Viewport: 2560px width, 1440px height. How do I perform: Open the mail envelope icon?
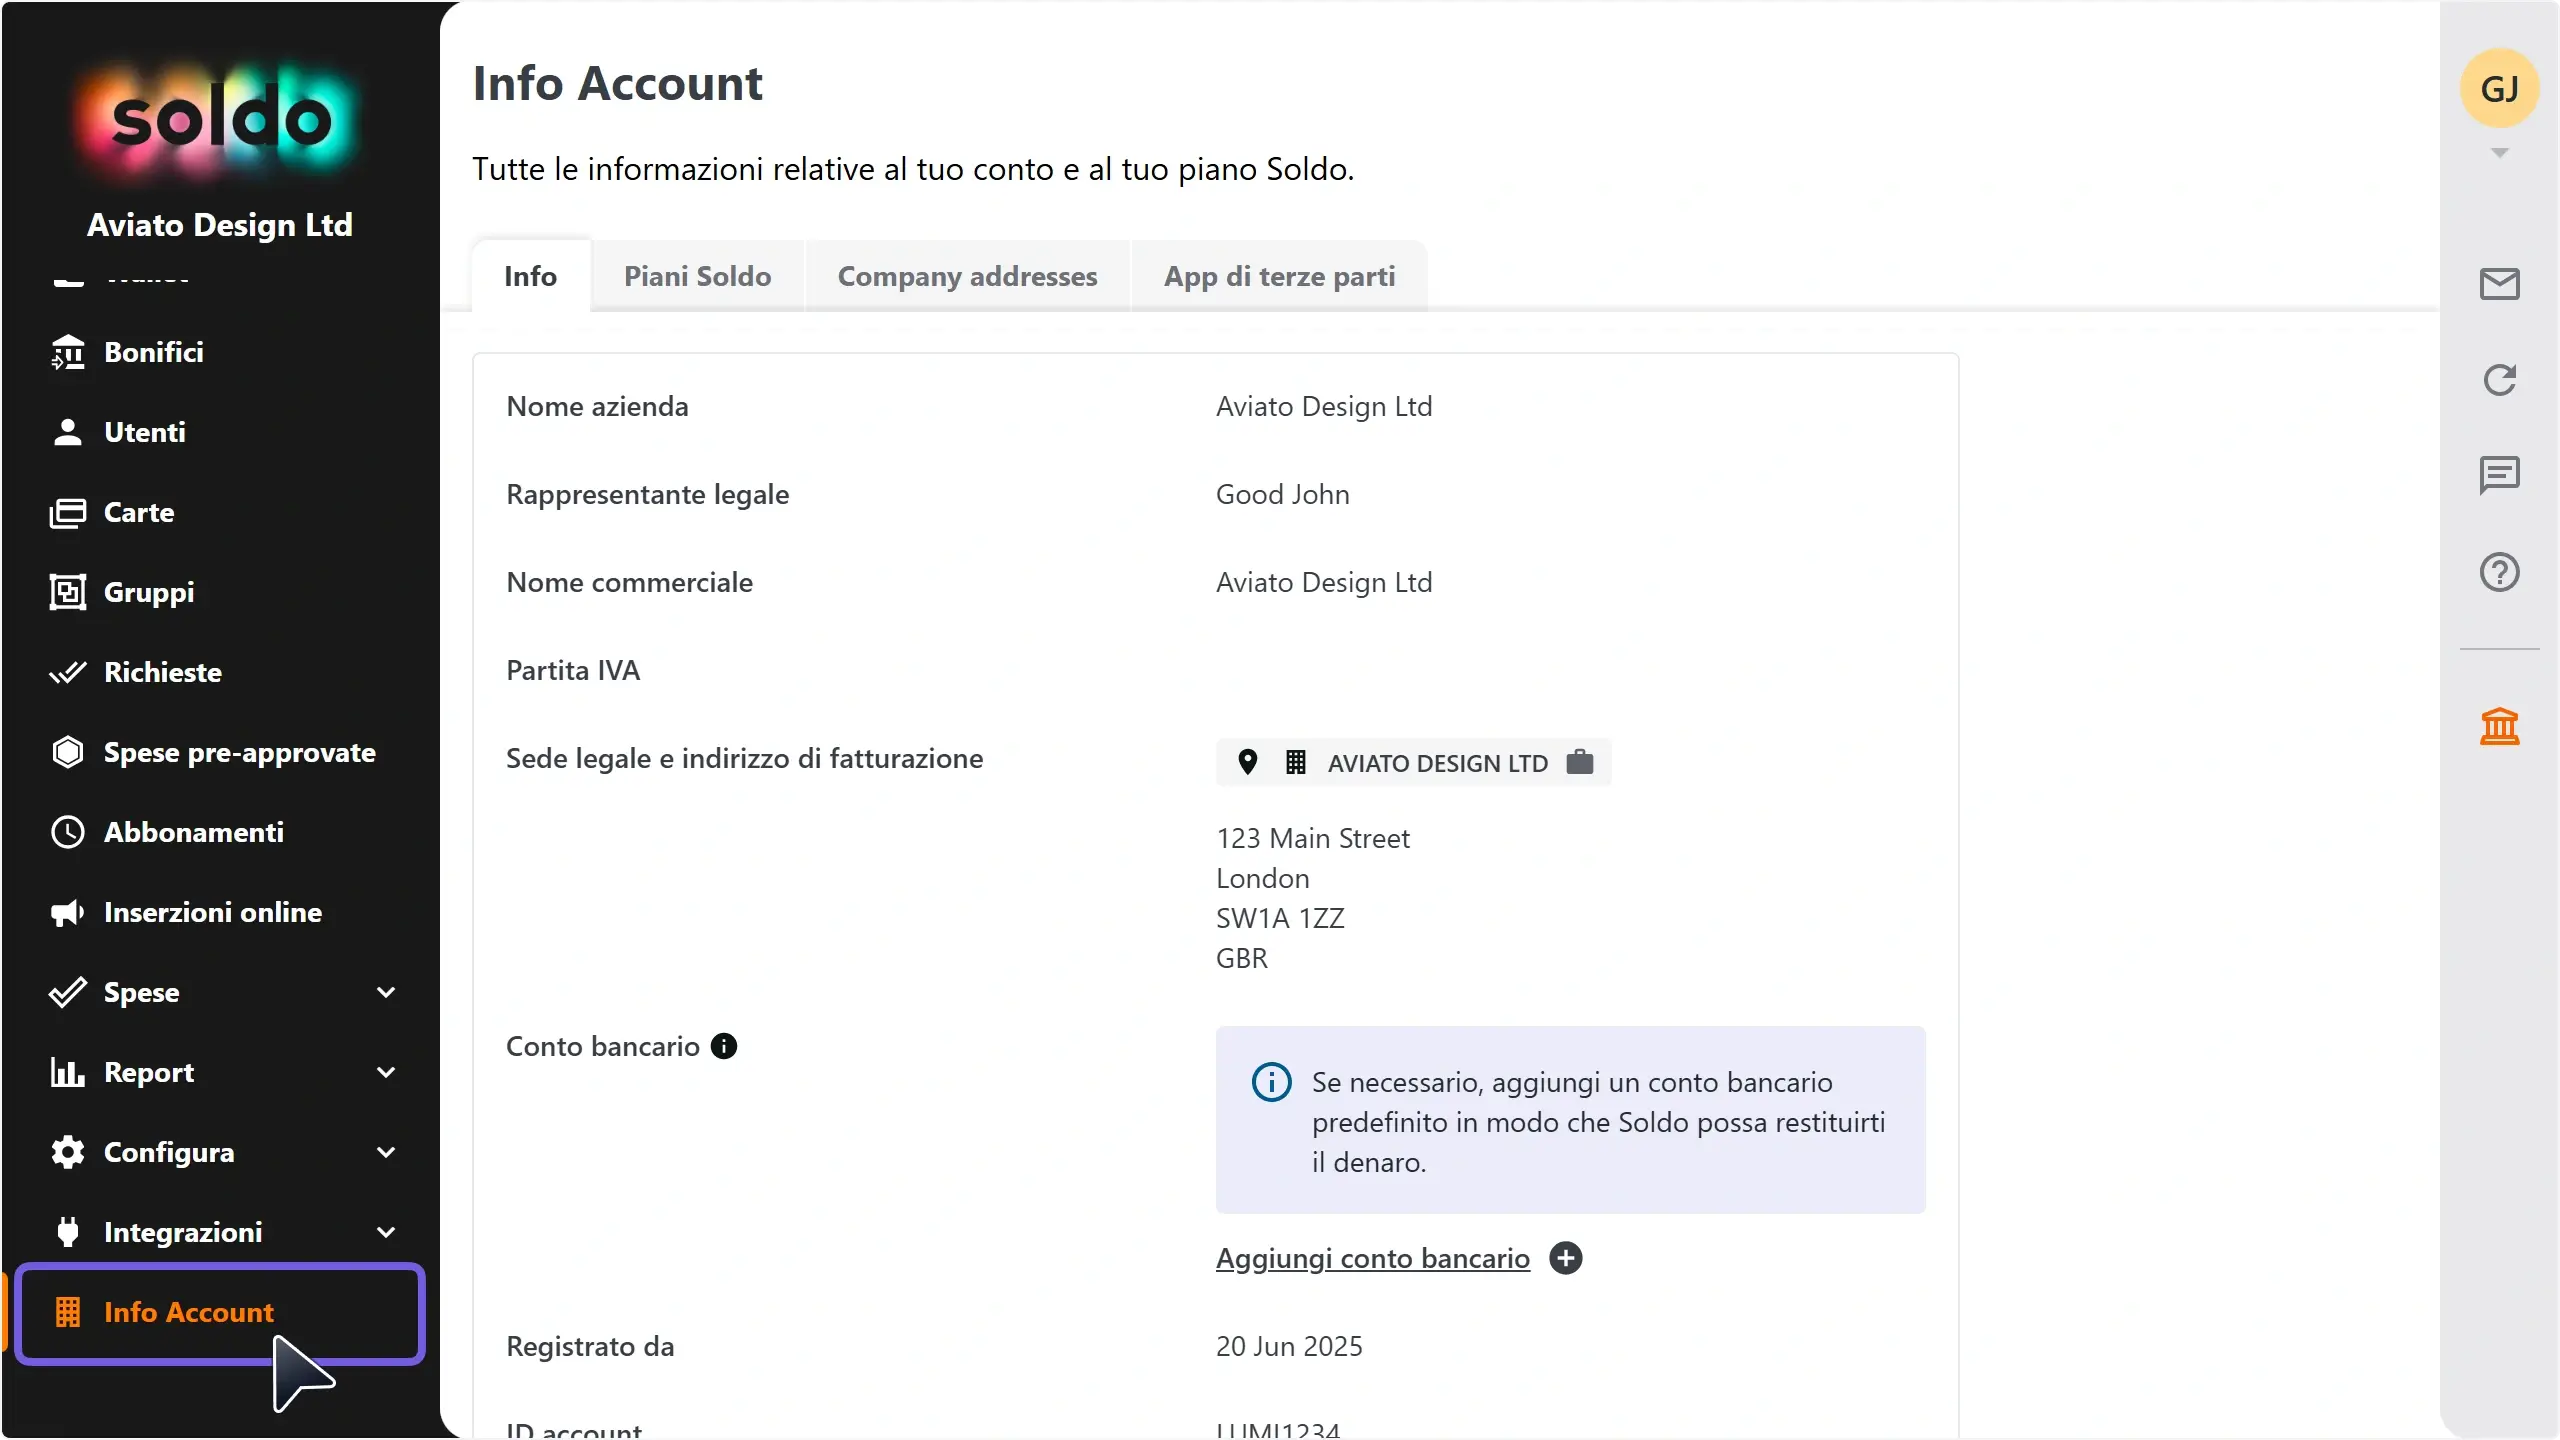point(2499,284)
